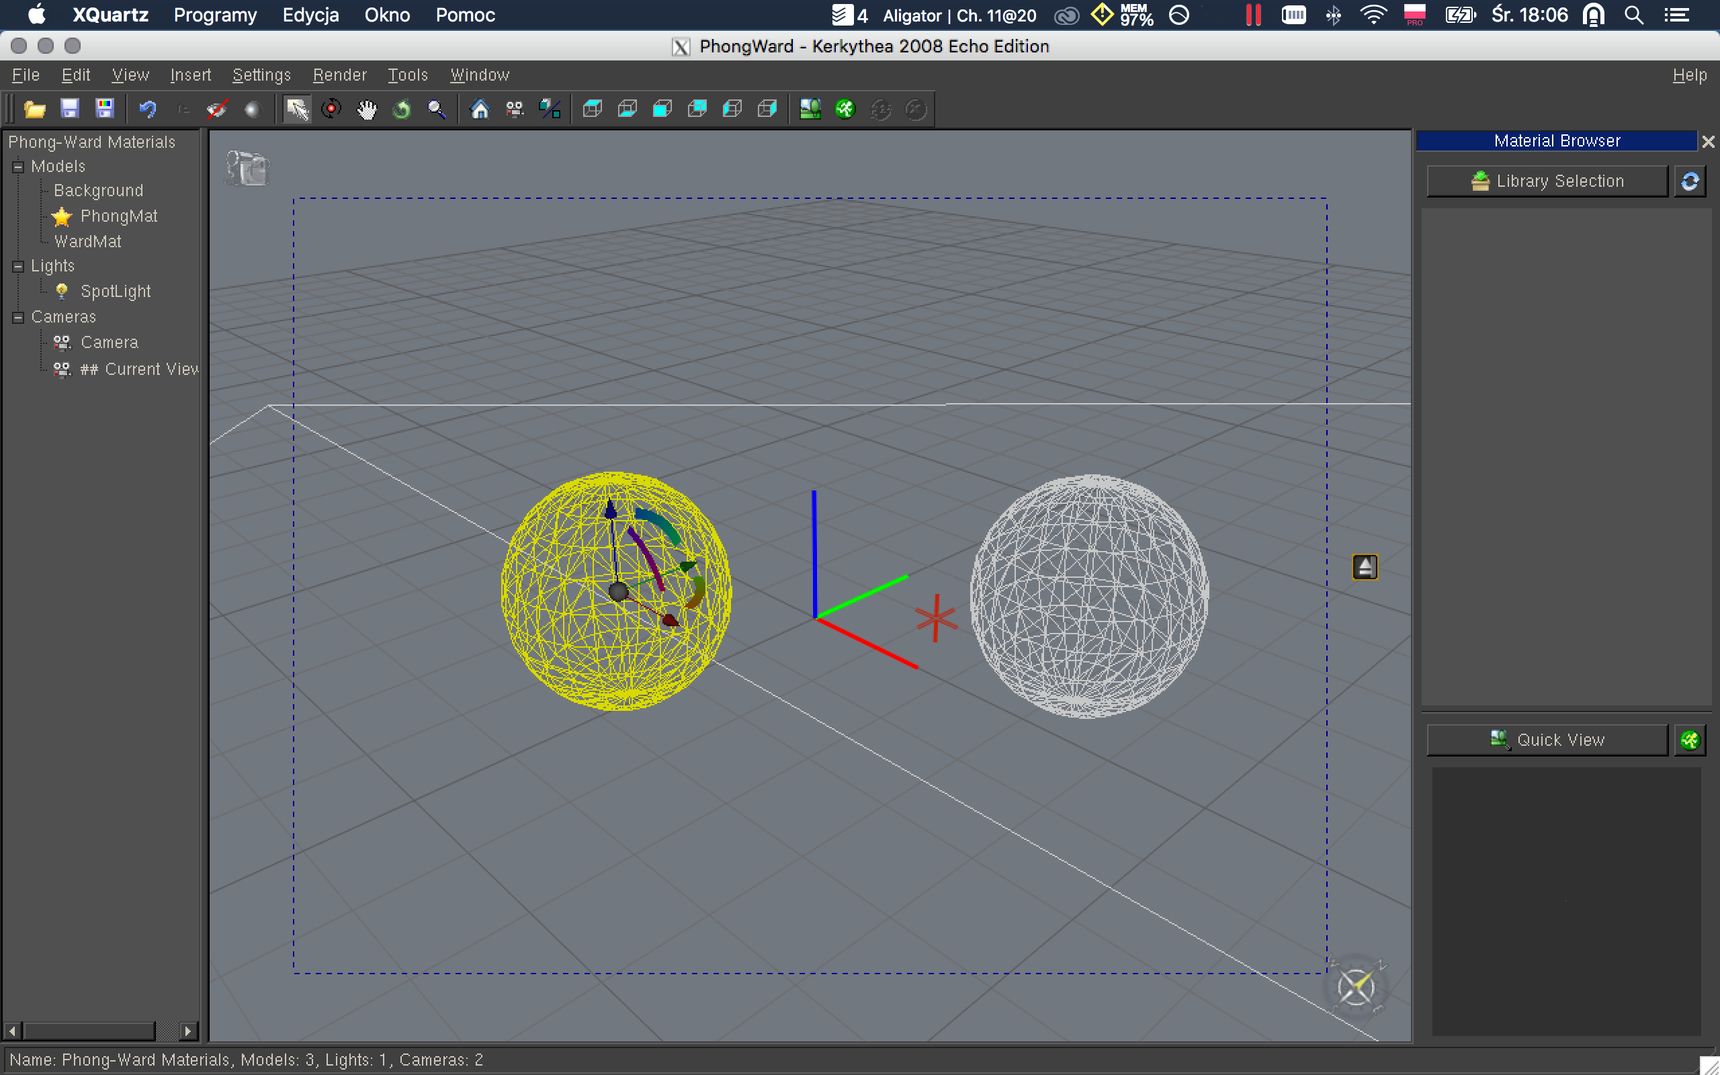Viewport: 1720px width, 1075px height.
Task: Click the Quick View button
Action: 1547,740
